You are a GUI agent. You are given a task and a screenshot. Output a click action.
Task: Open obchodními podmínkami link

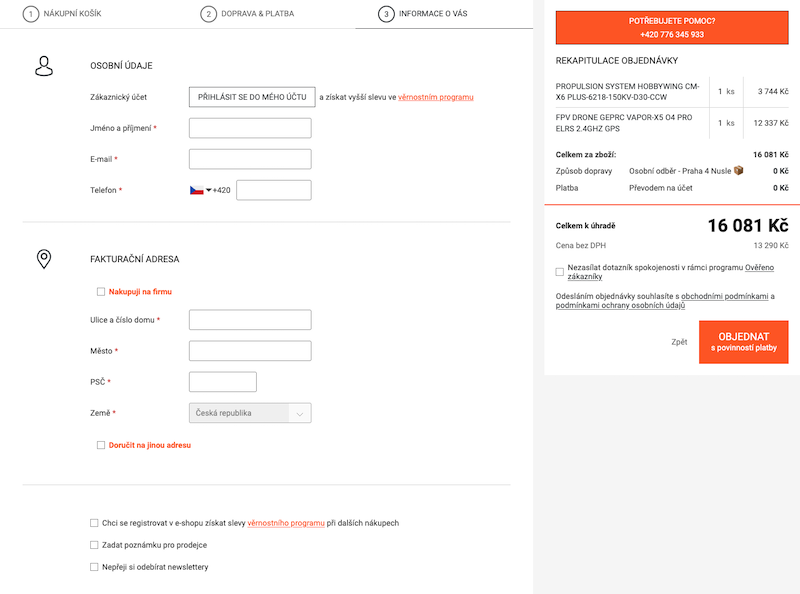point(724,296)
